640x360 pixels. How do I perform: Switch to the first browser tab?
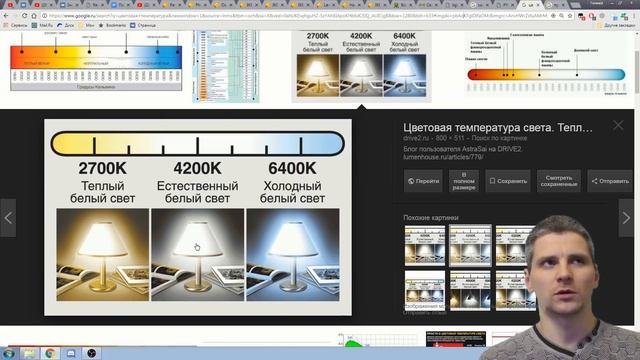pos(10,5)
